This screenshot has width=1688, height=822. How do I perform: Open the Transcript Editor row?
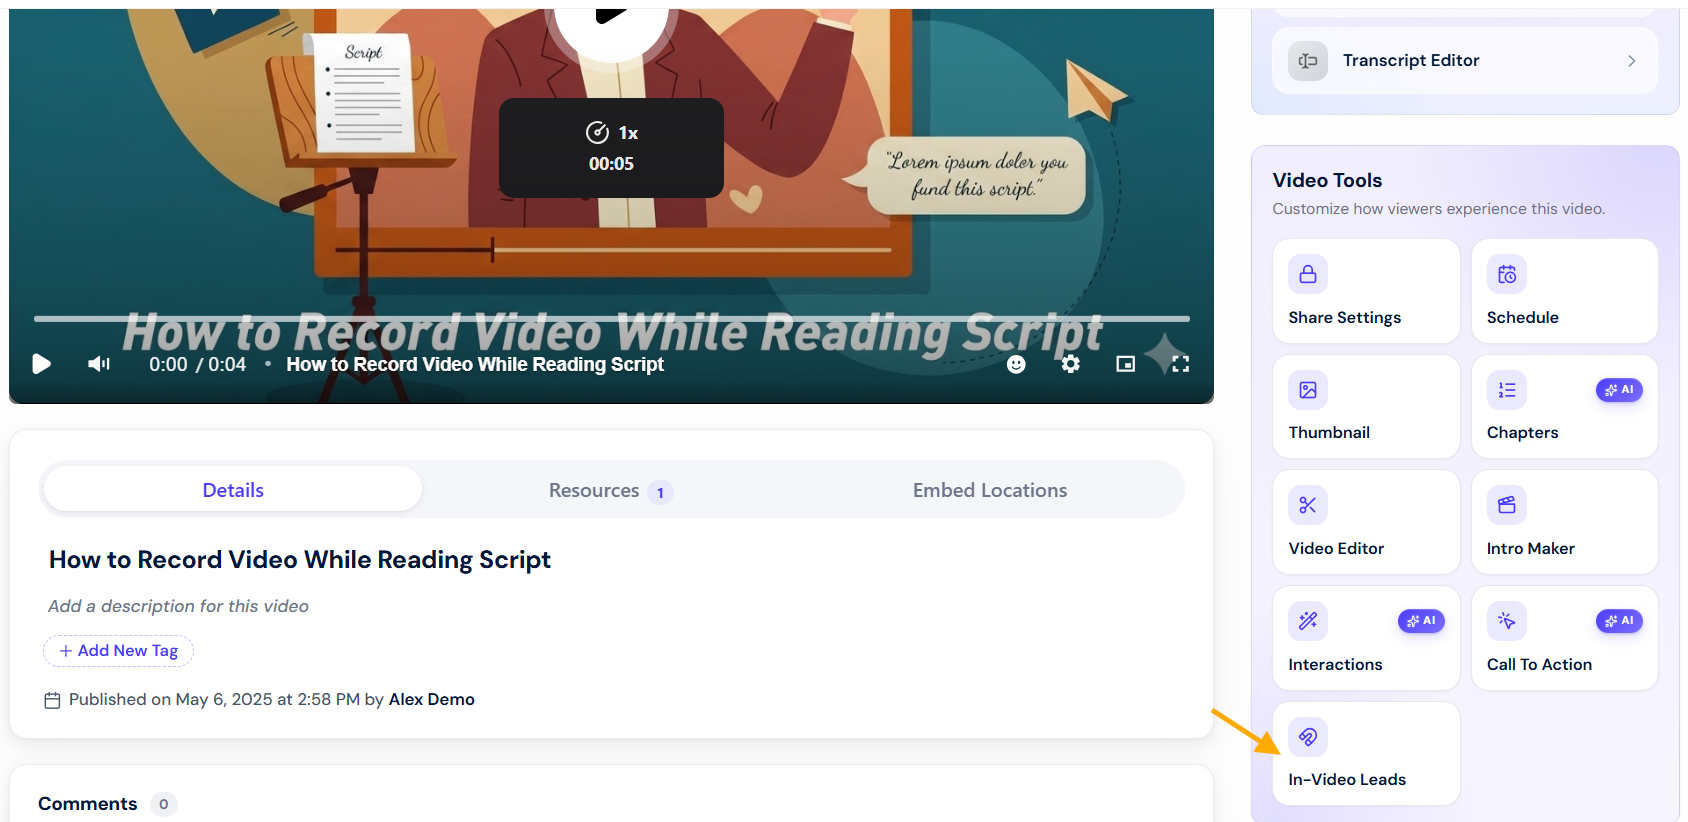(x=1465, y=61)
